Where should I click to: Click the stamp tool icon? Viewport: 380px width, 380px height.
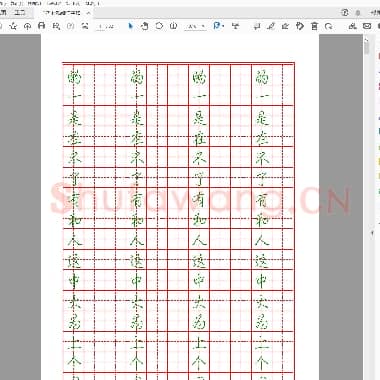300,26
